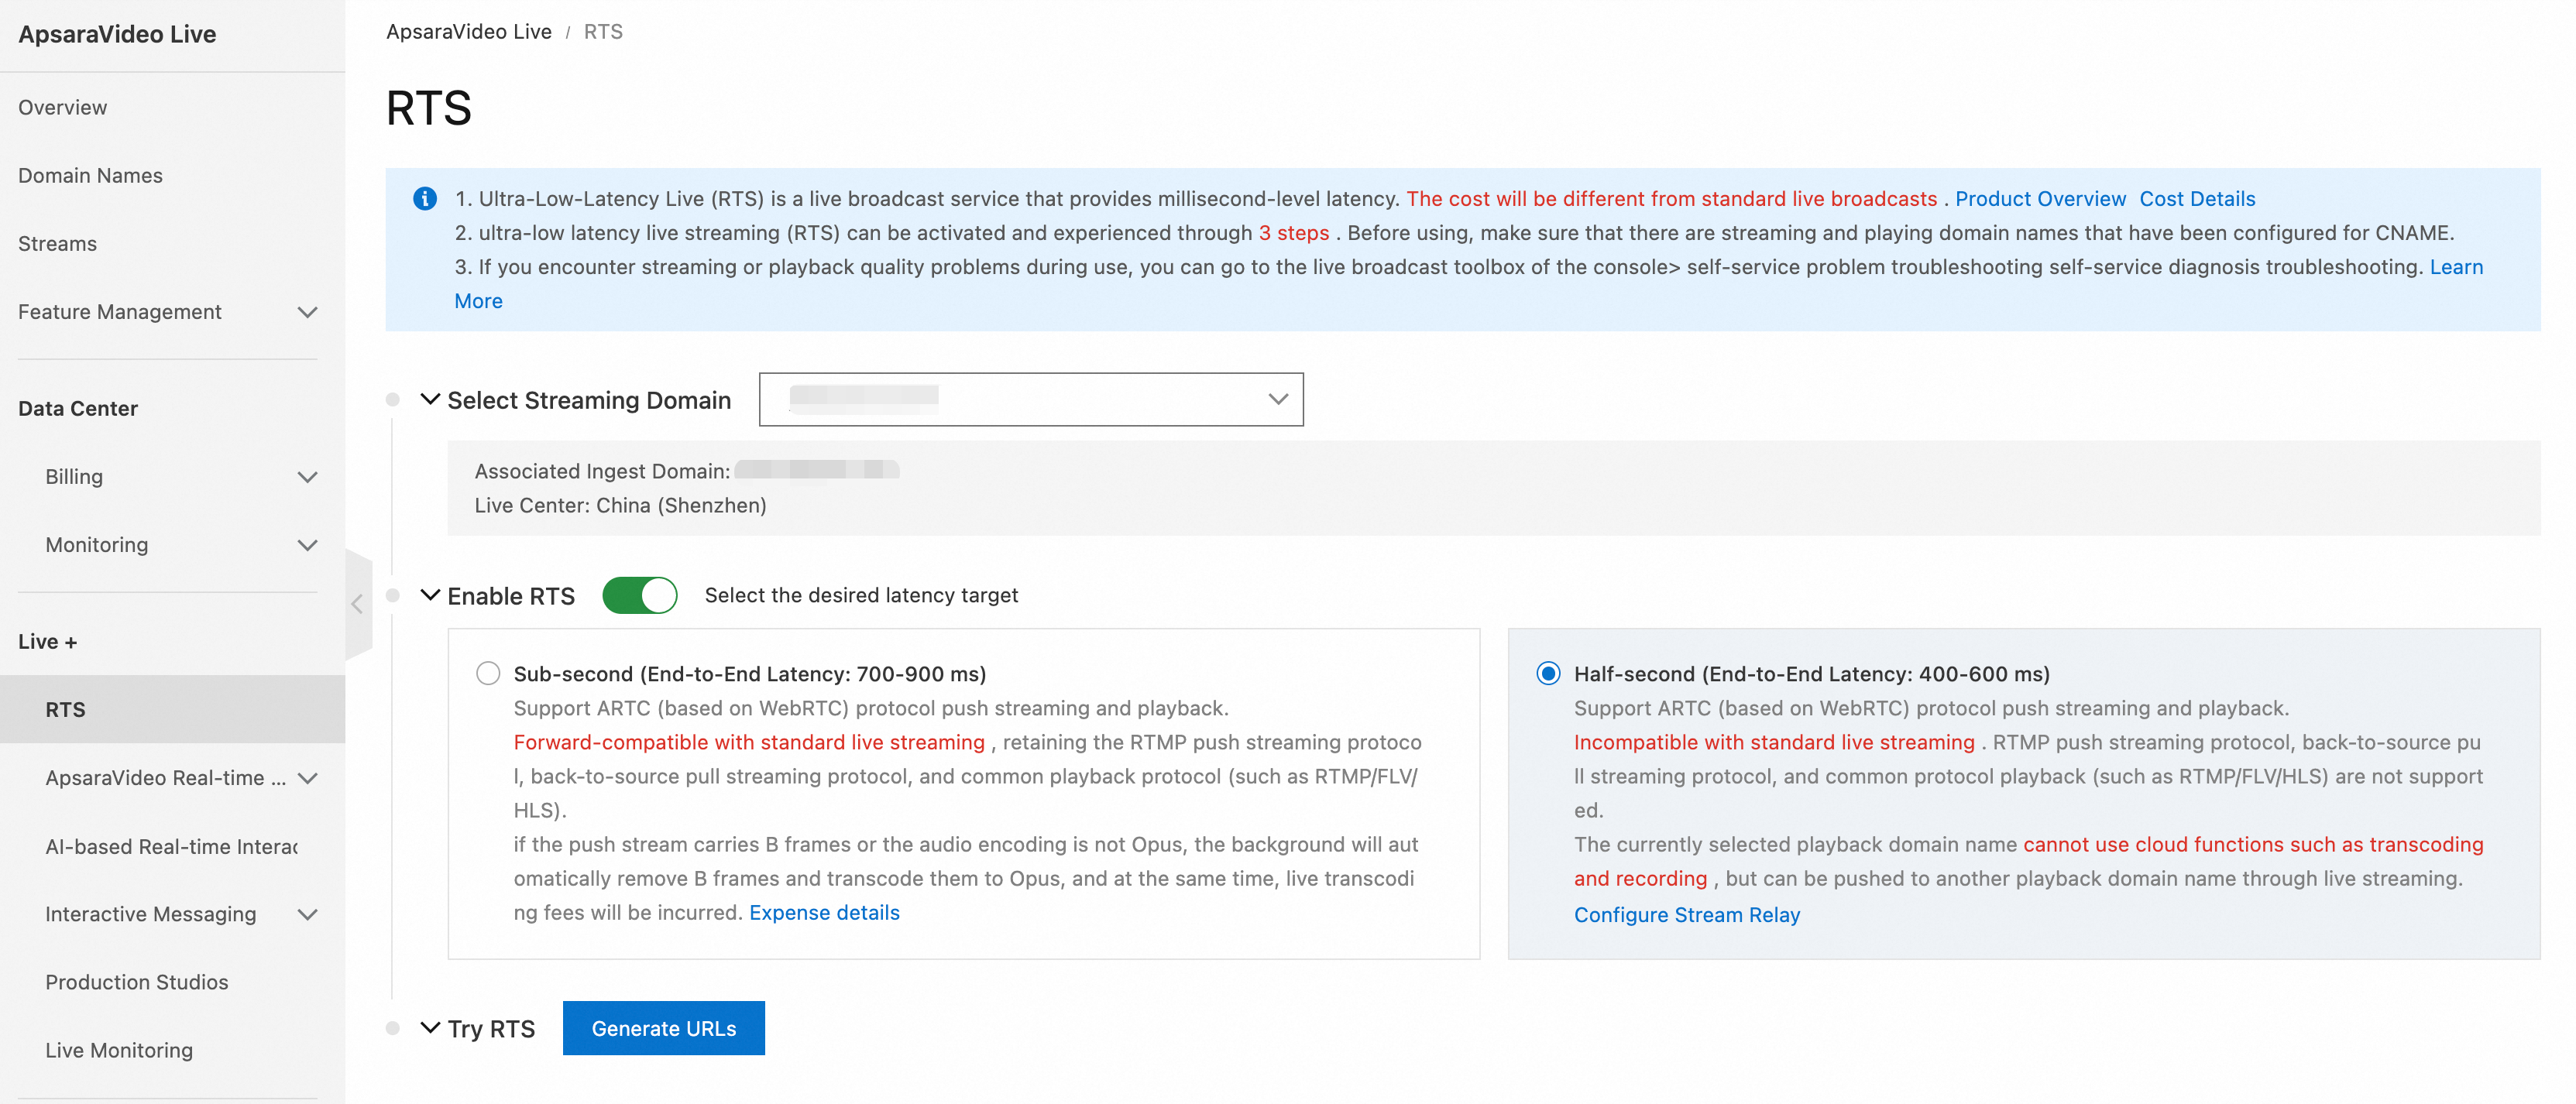Collapse the sidebar using the left arrow handle
Image resolution: width=2576 pixels, height=1104 pixels.
click(x=358, y=604)
